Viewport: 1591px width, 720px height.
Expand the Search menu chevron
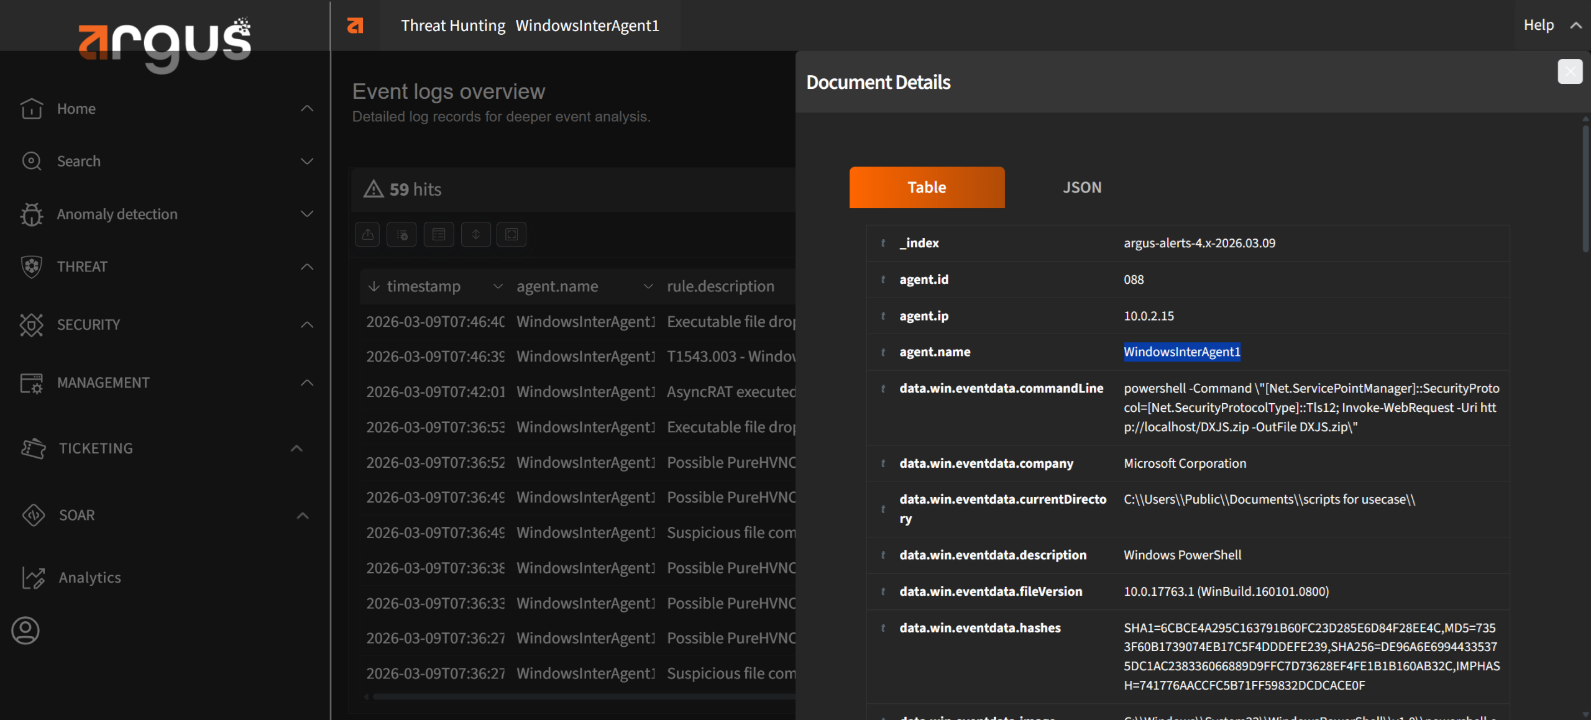click(307, 161)
